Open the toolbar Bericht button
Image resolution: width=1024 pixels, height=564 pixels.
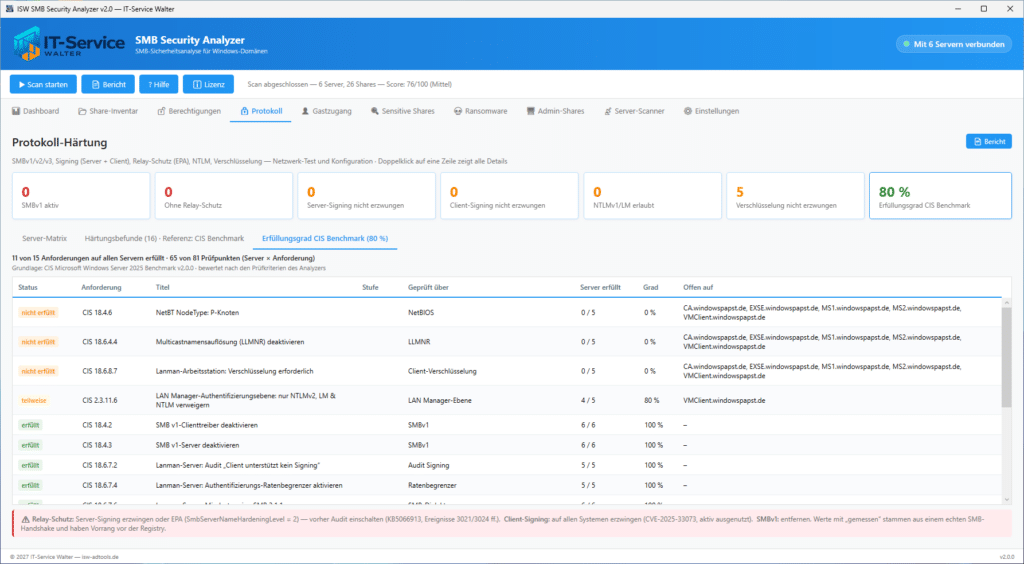[x=108, y=84]
